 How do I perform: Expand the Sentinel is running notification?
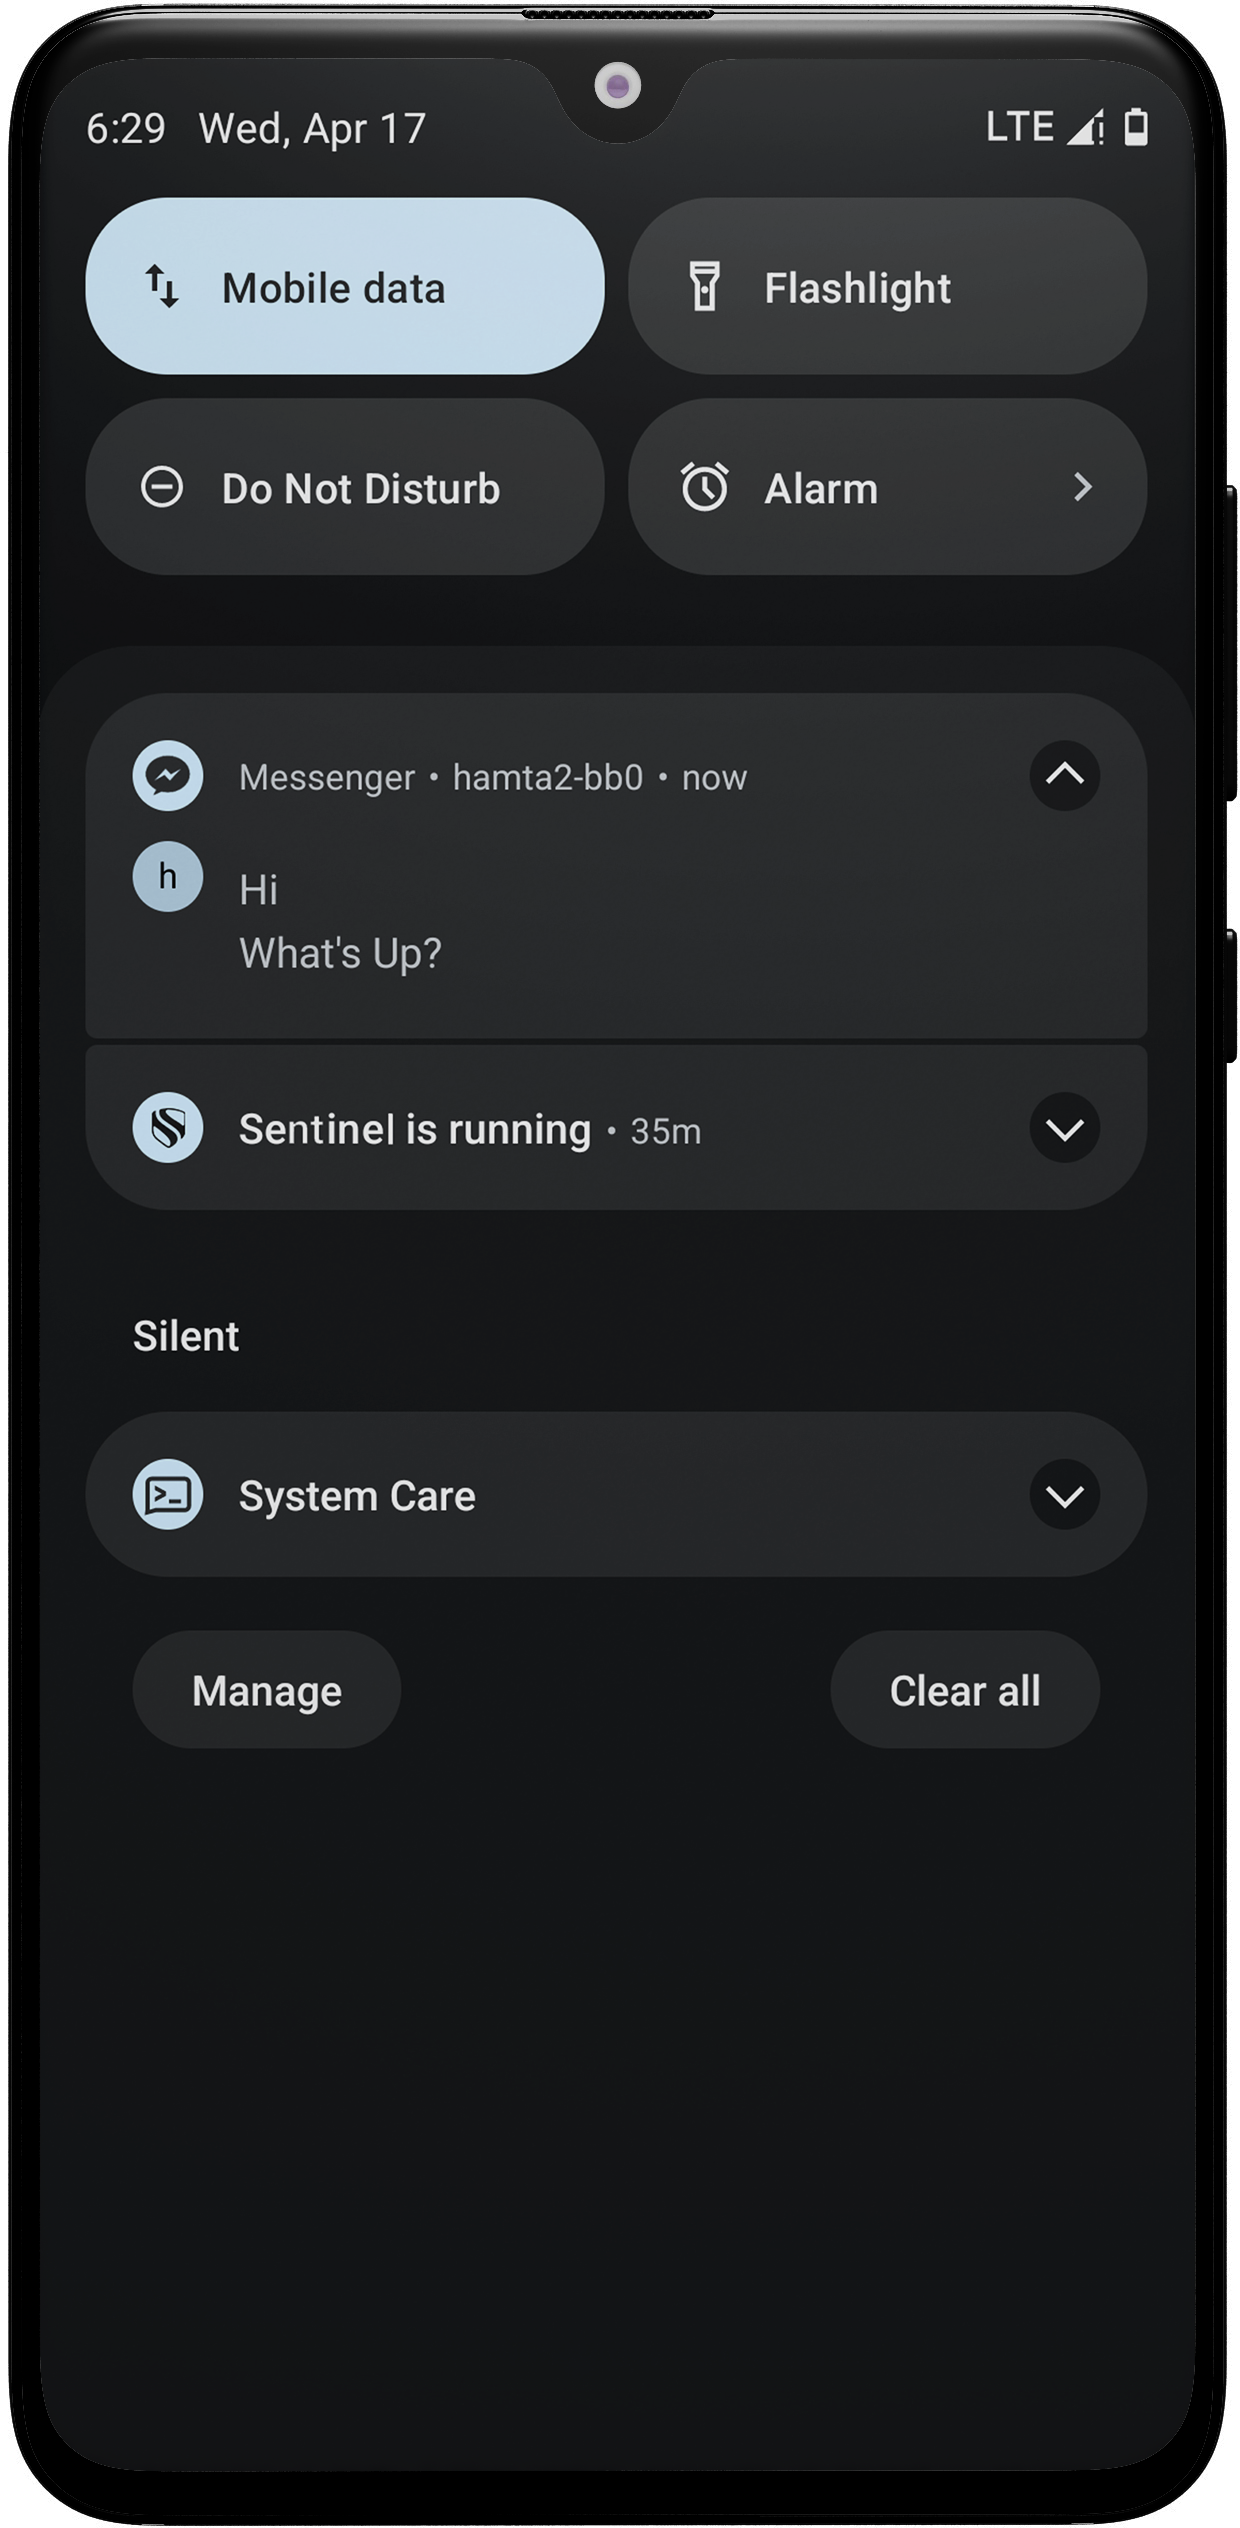(1065, 1128)
